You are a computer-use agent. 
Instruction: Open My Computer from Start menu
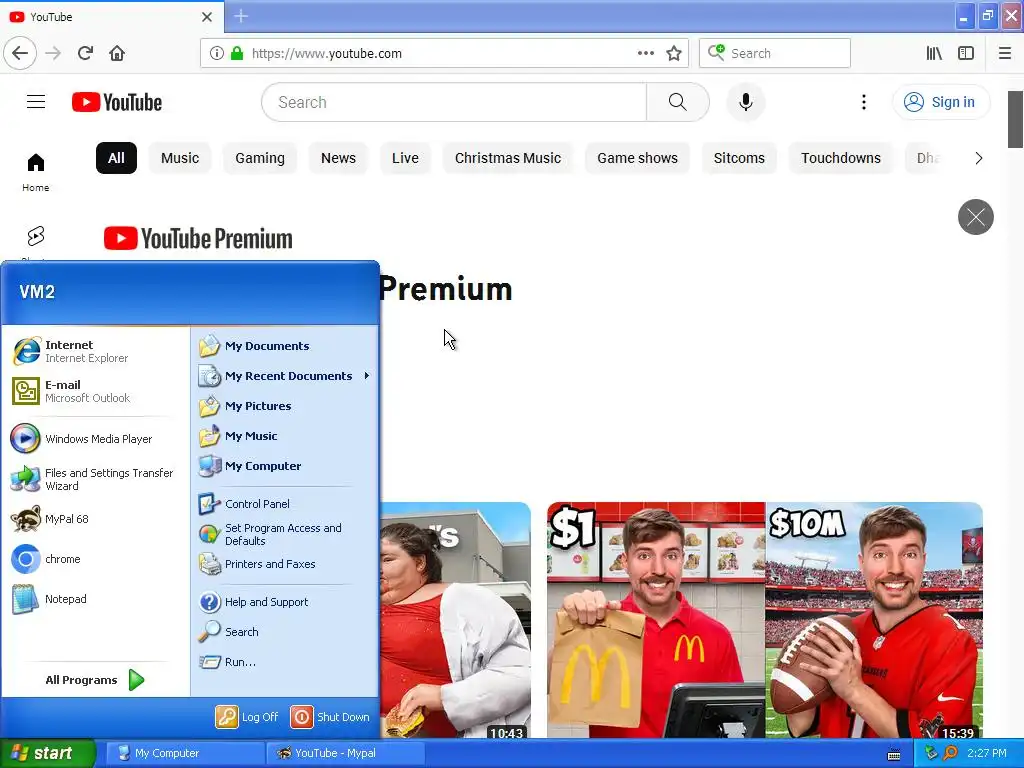(285, 466)
